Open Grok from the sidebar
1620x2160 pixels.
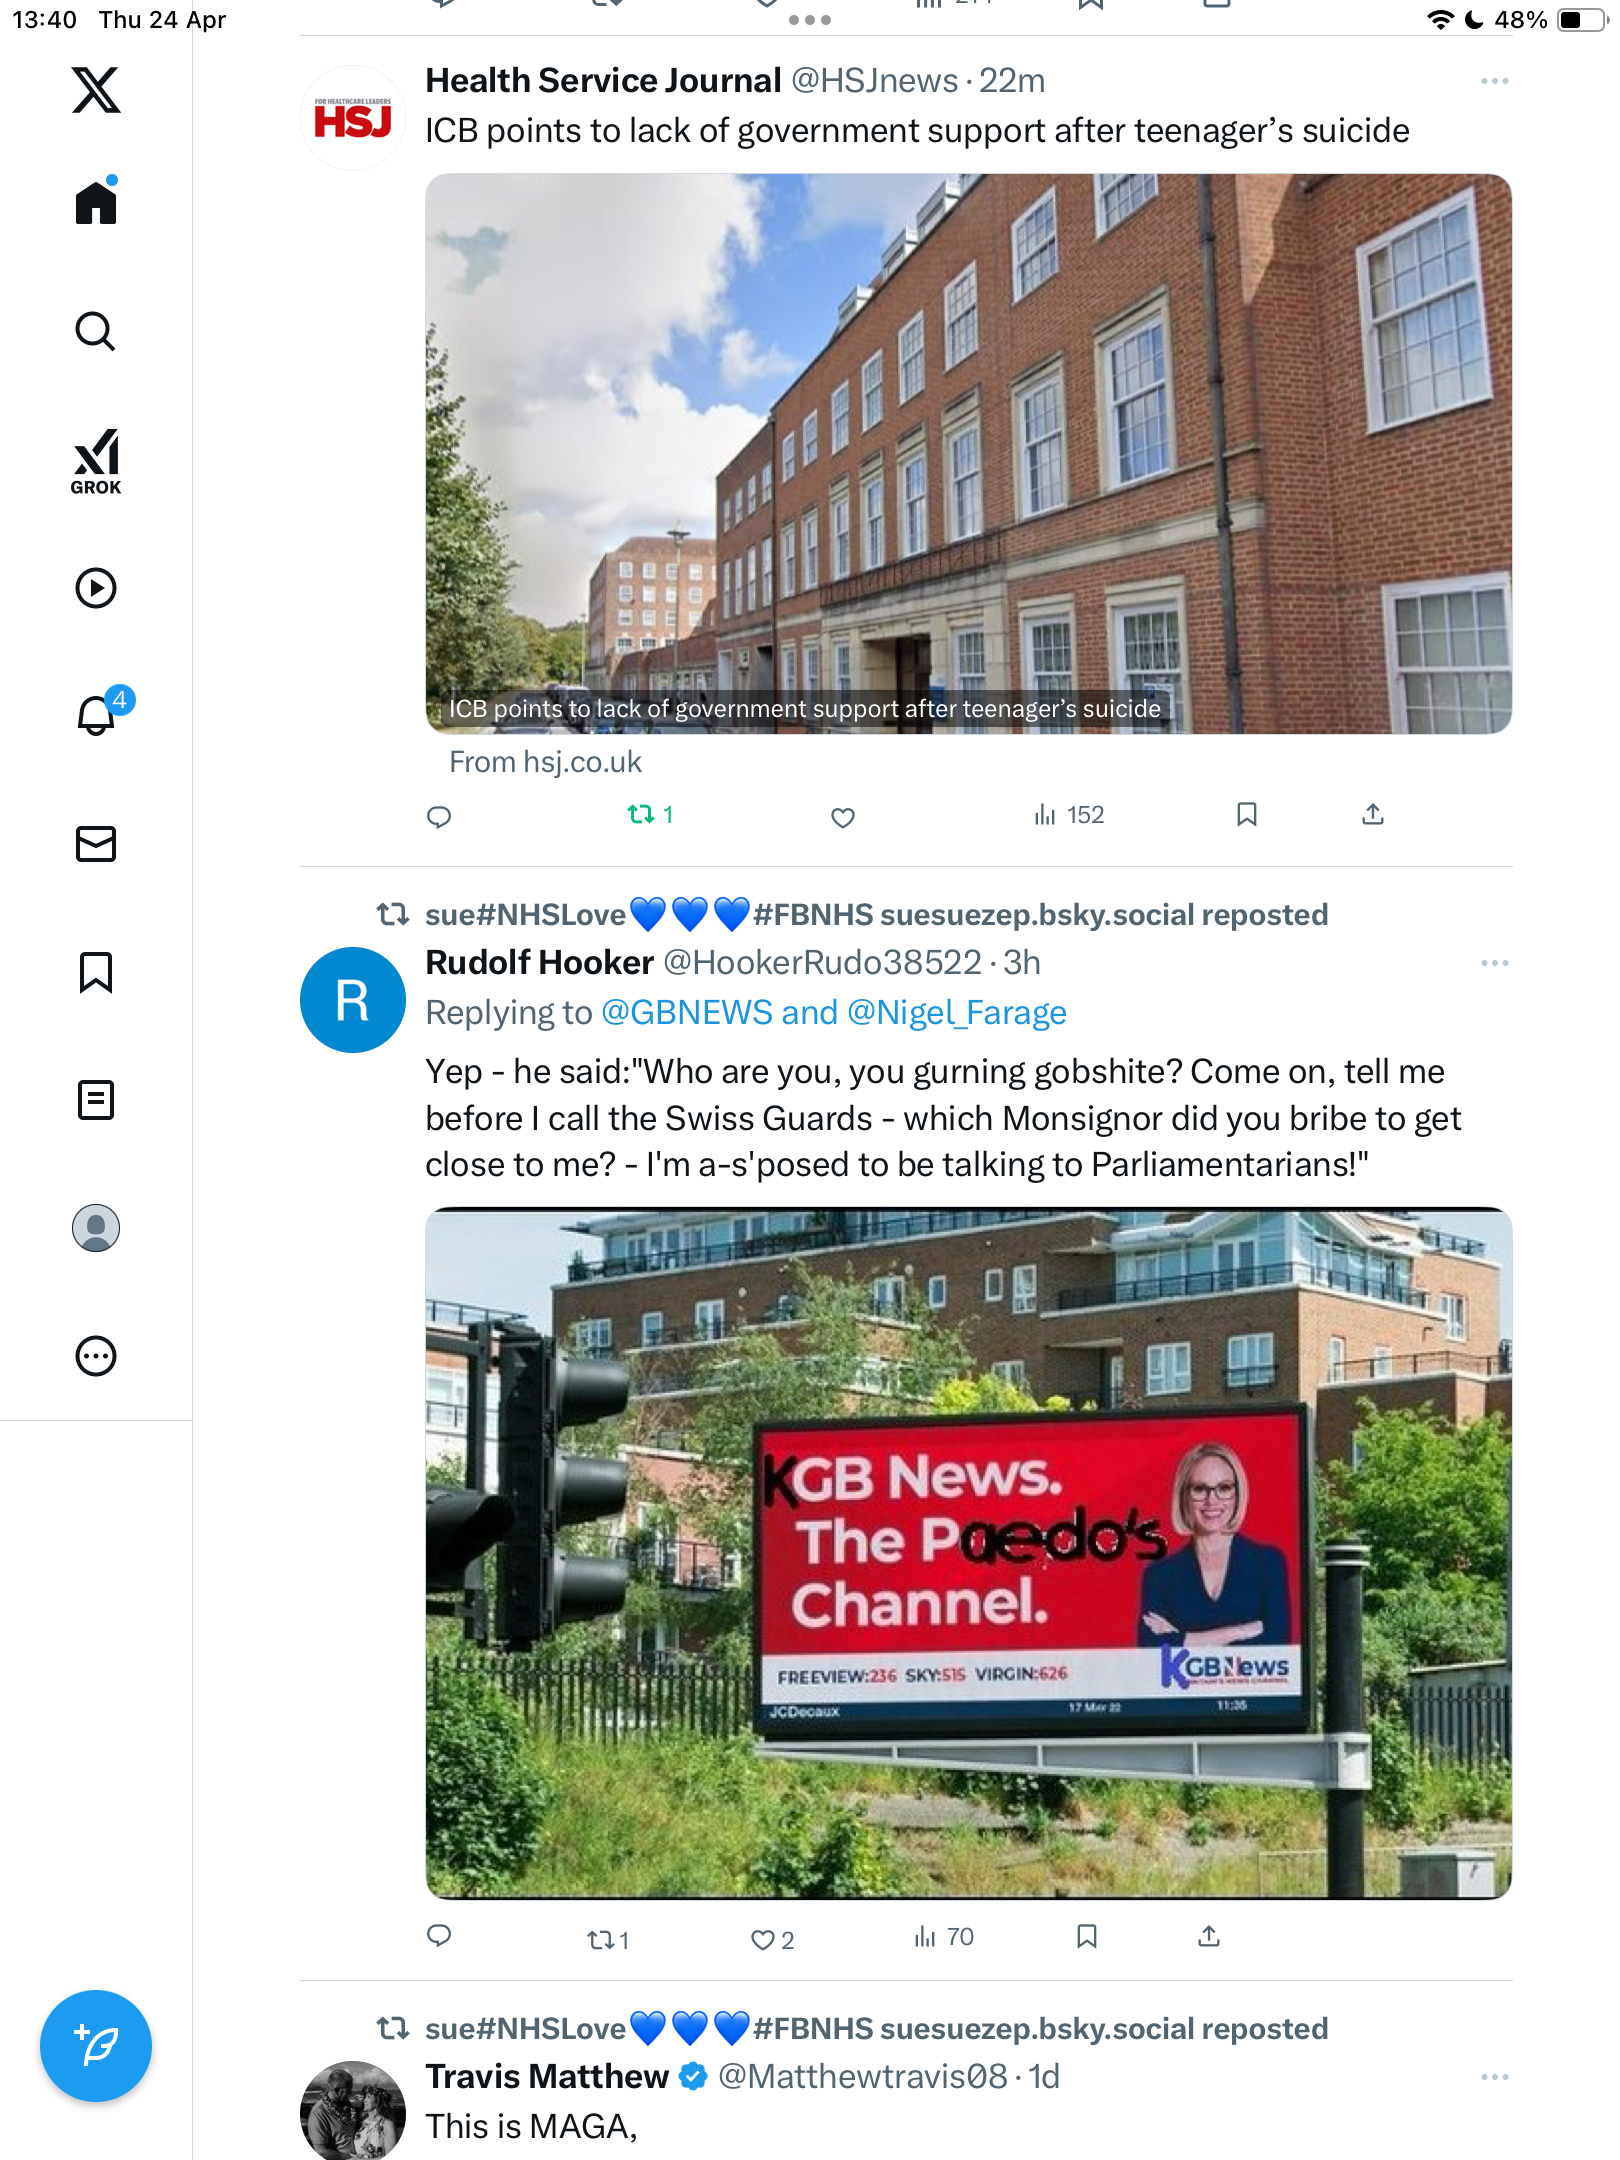(96, 461)
